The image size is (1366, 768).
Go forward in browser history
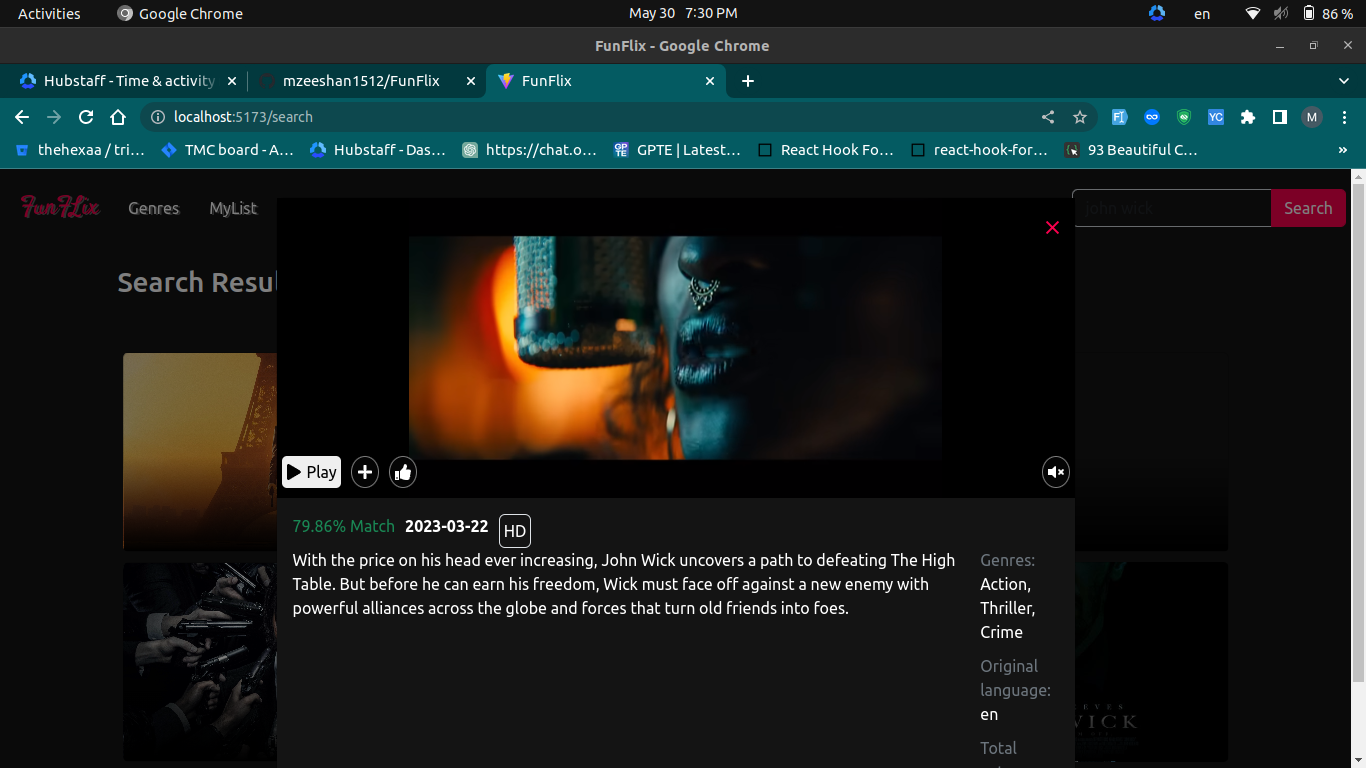point(54,117)
